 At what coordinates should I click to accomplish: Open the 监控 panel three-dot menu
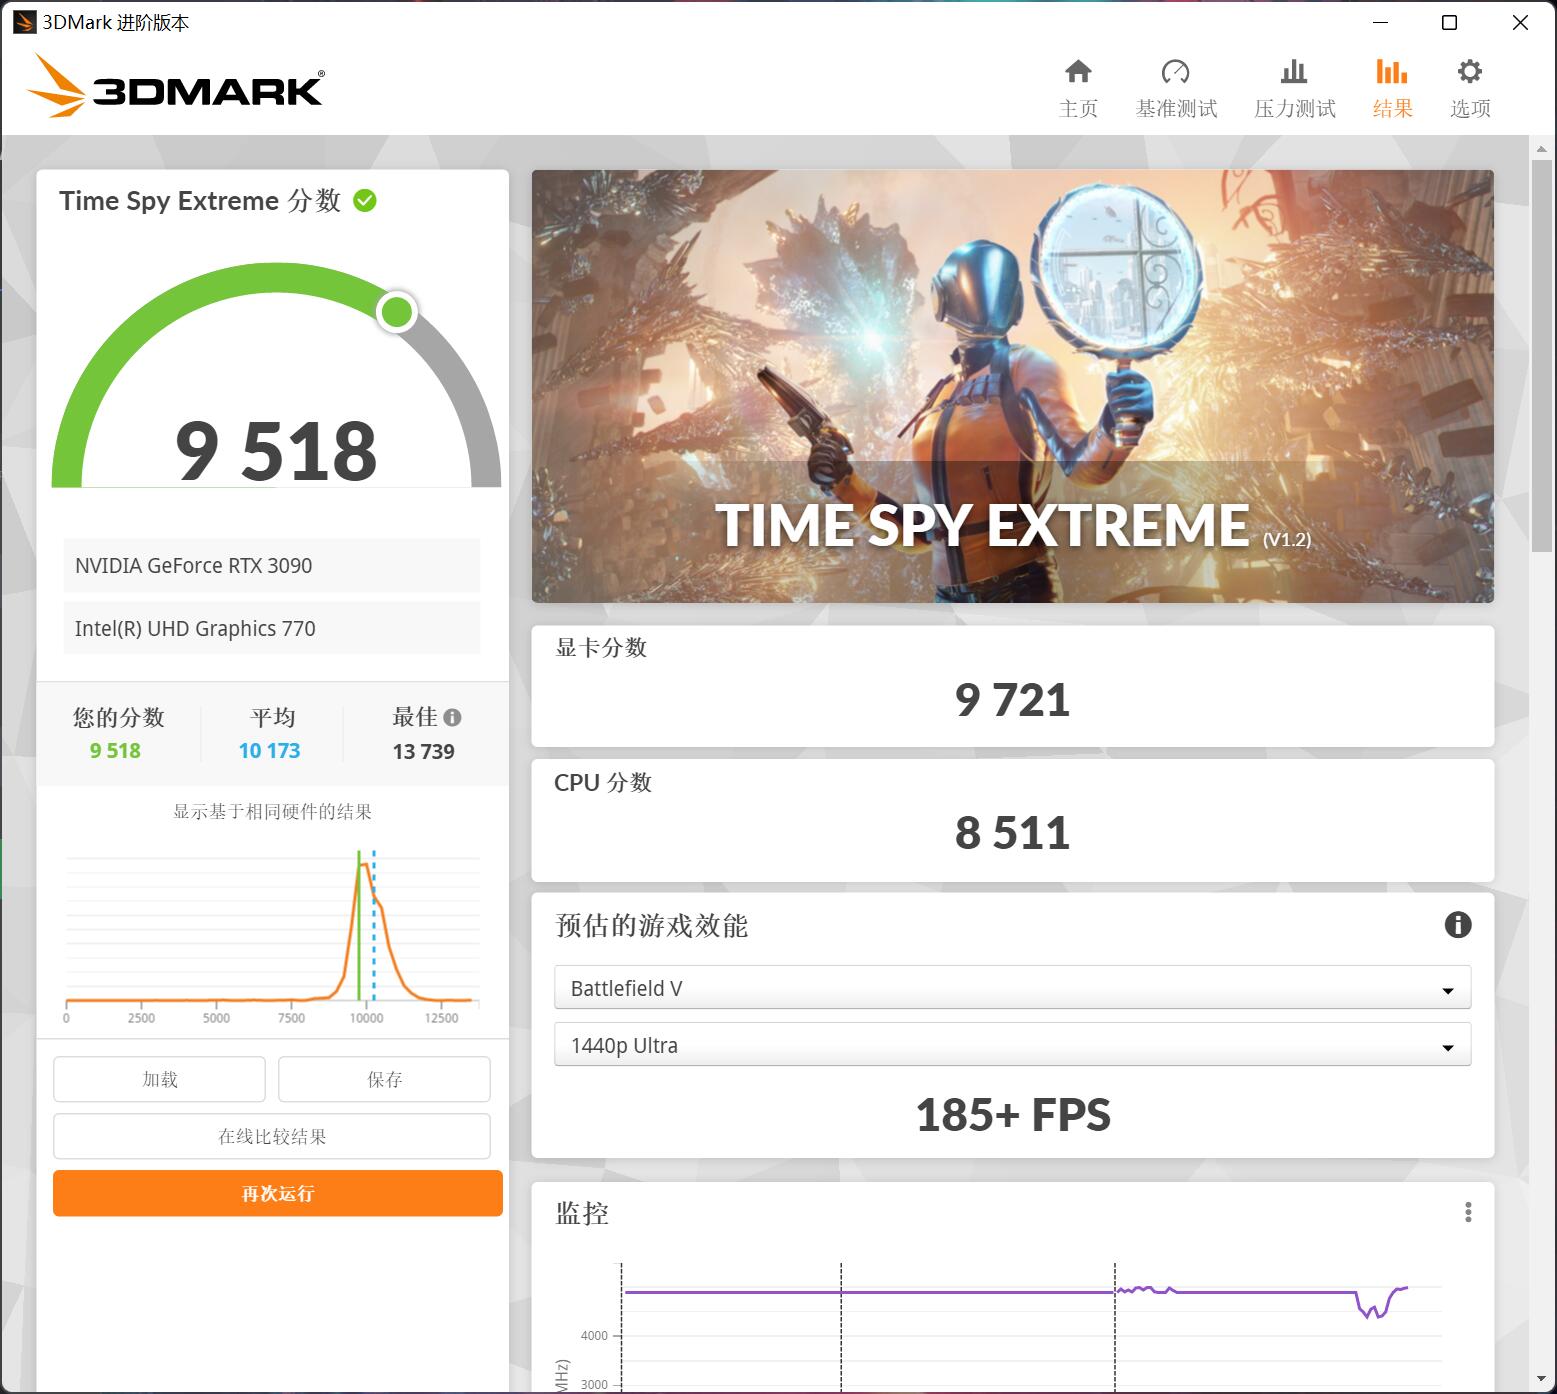click(x=1468, y=1213)
